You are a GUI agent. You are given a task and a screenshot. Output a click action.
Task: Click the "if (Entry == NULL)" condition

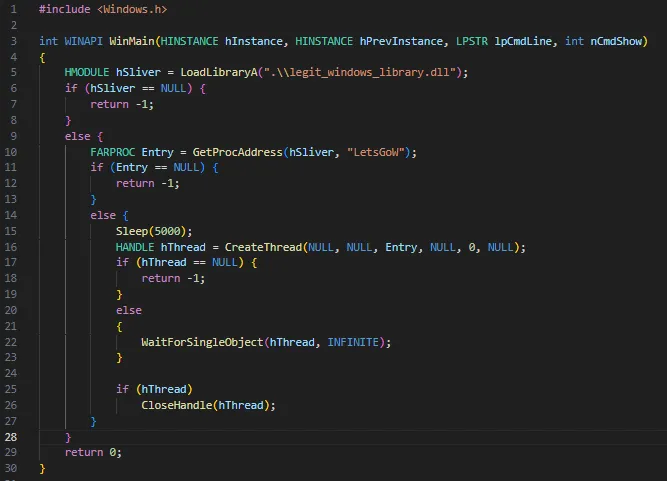click(x=148, y=168)
